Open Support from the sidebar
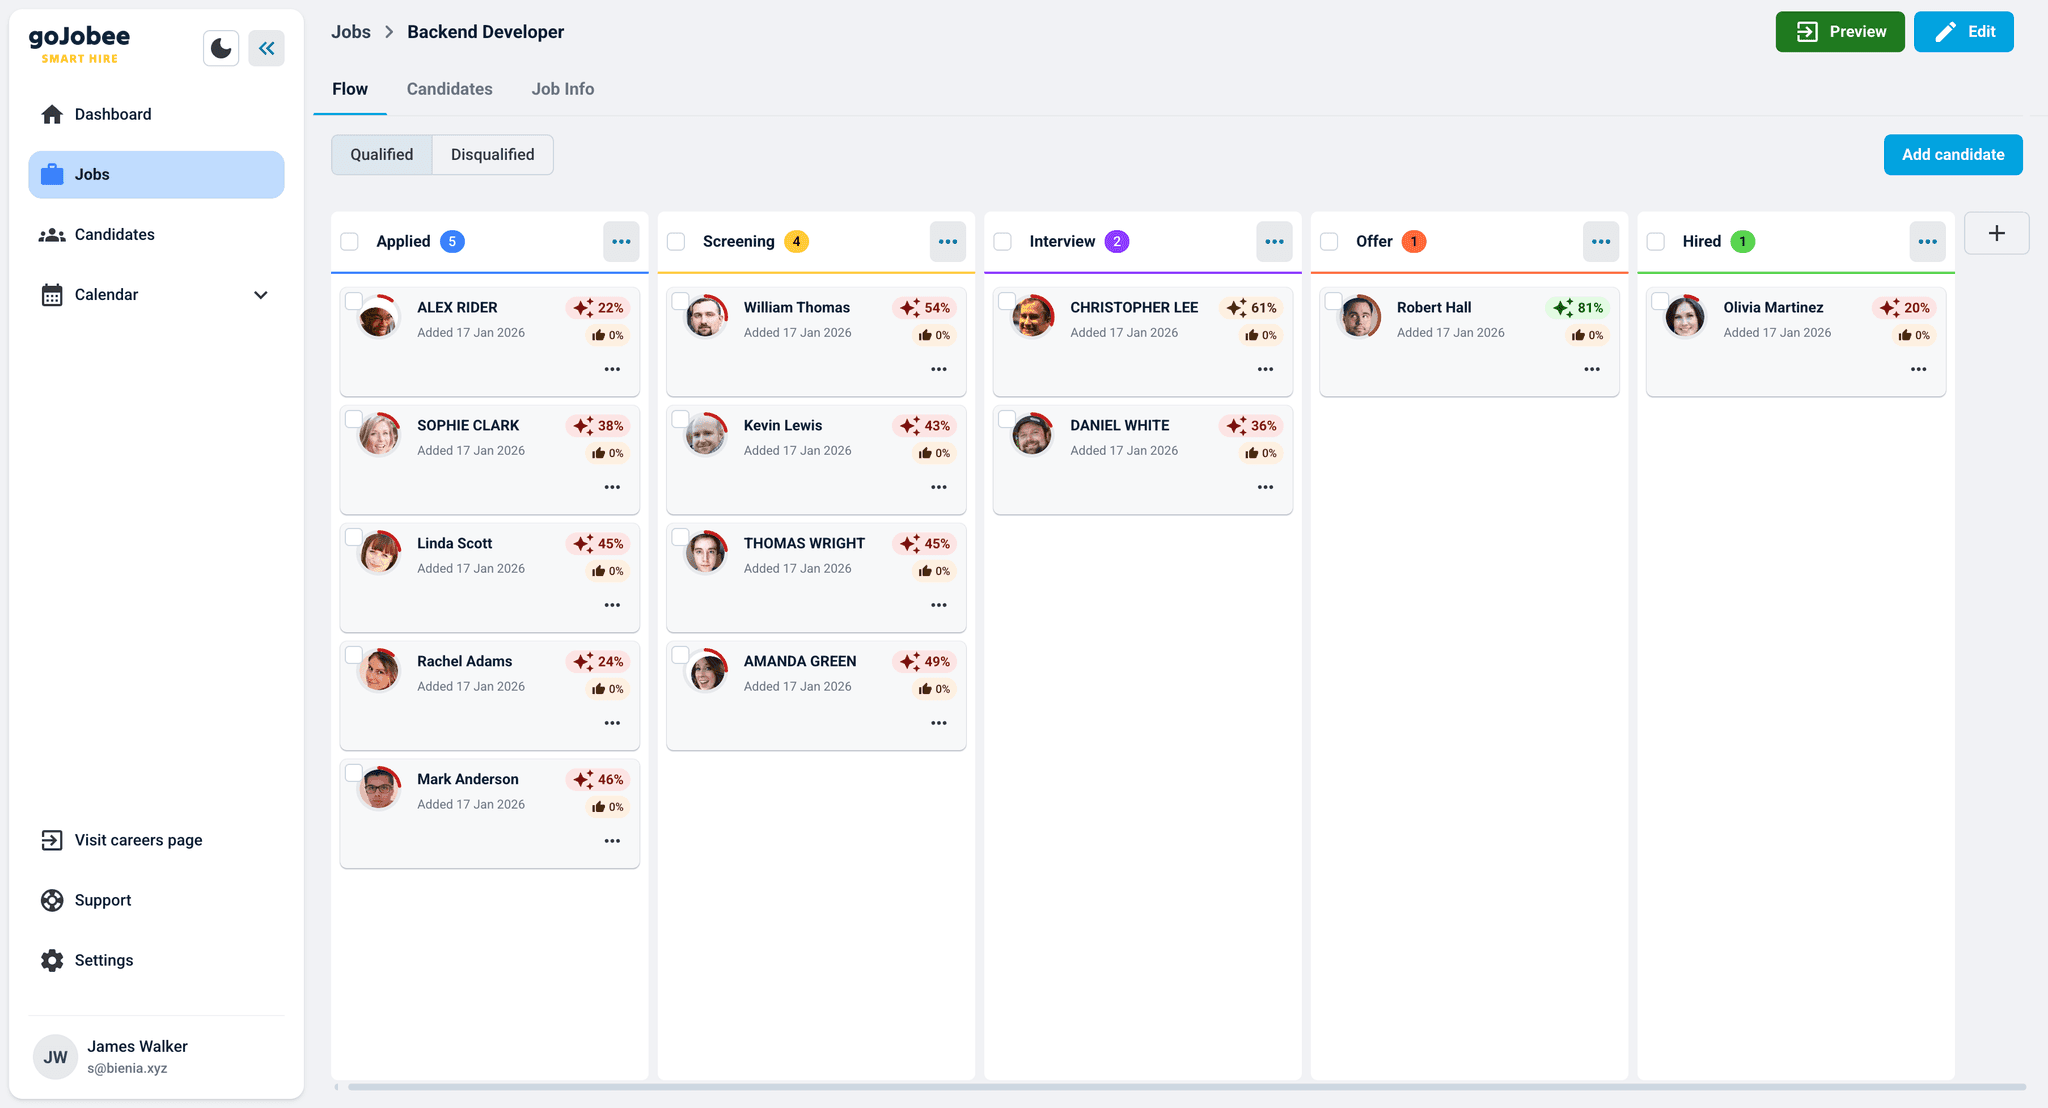The width and height of the screenshot is (2048, 1108). (102, 900)
